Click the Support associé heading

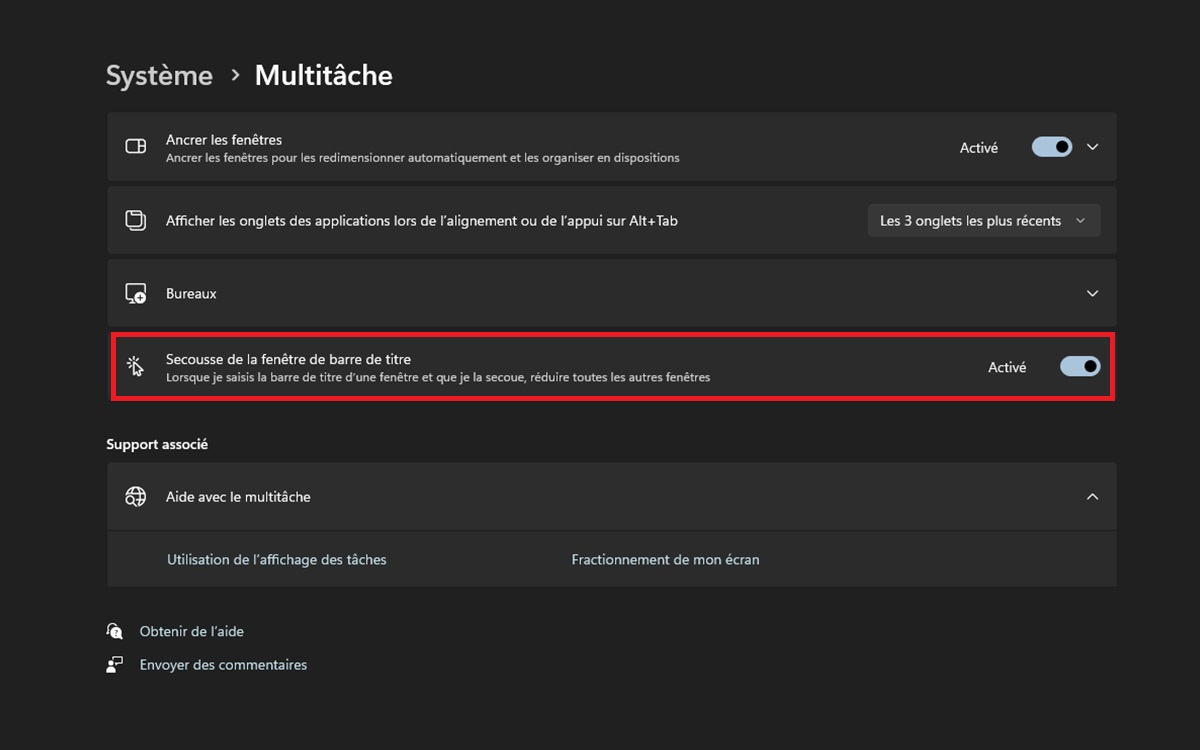pos(157,444)
